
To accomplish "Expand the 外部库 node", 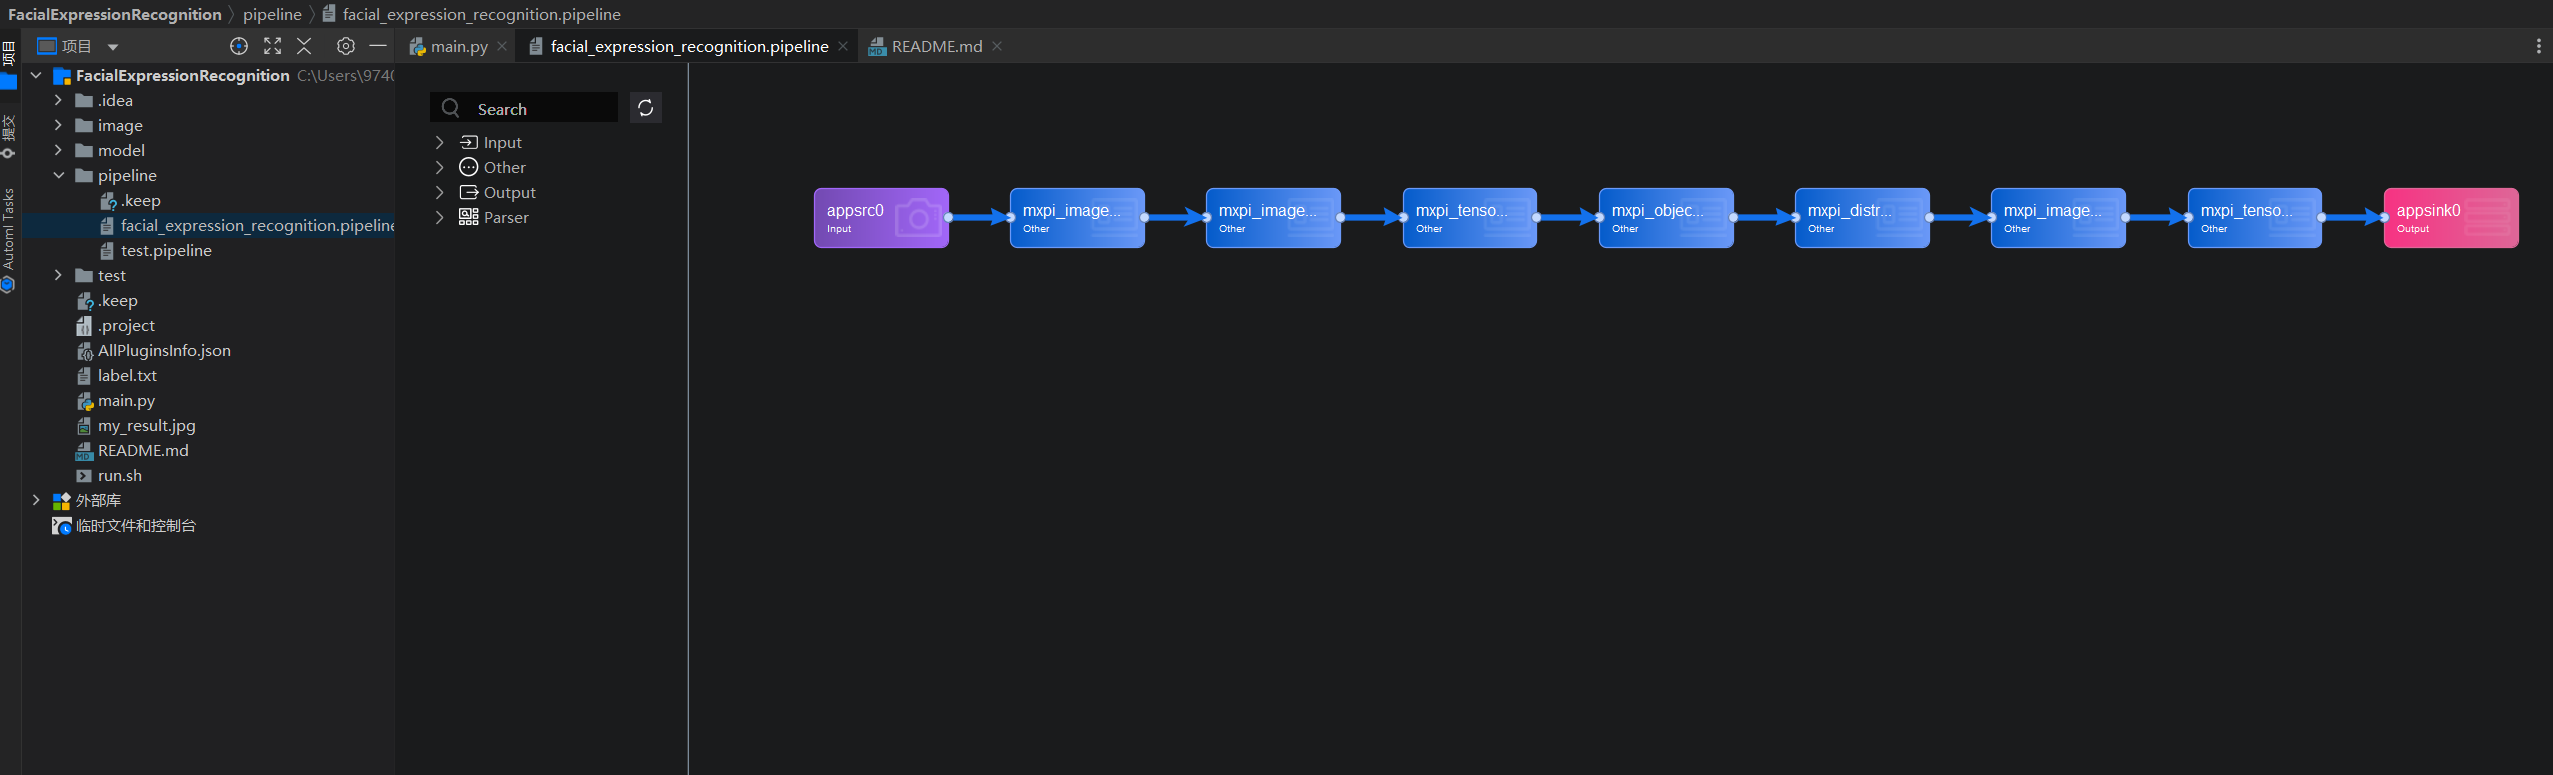I will click(x=36, y=500).
